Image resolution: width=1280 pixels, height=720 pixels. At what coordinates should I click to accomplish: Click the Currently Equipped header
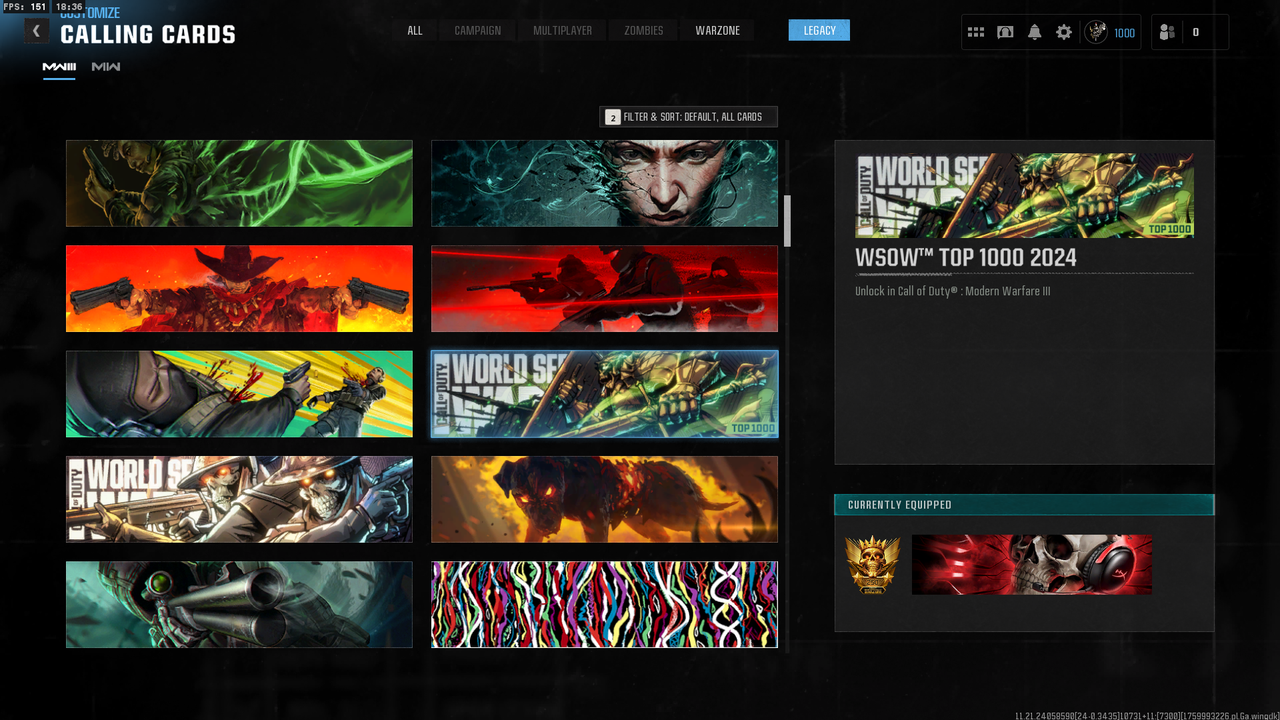click(x=1024, y=505)
